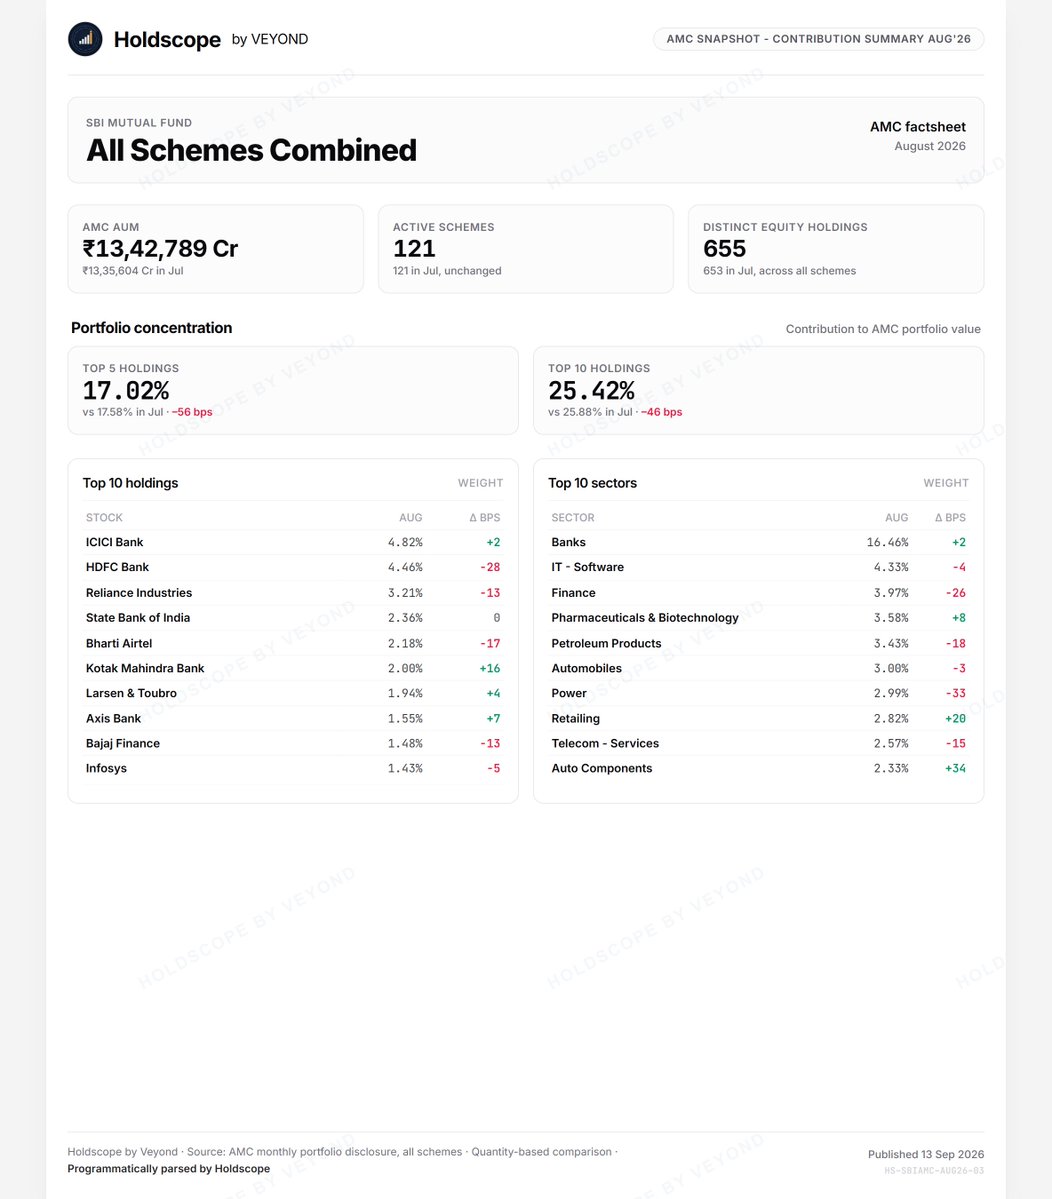Screen dimensions: 1052x1199
Task: Click the Distinct Equity Holdings value 655
Action: point(724,249)
